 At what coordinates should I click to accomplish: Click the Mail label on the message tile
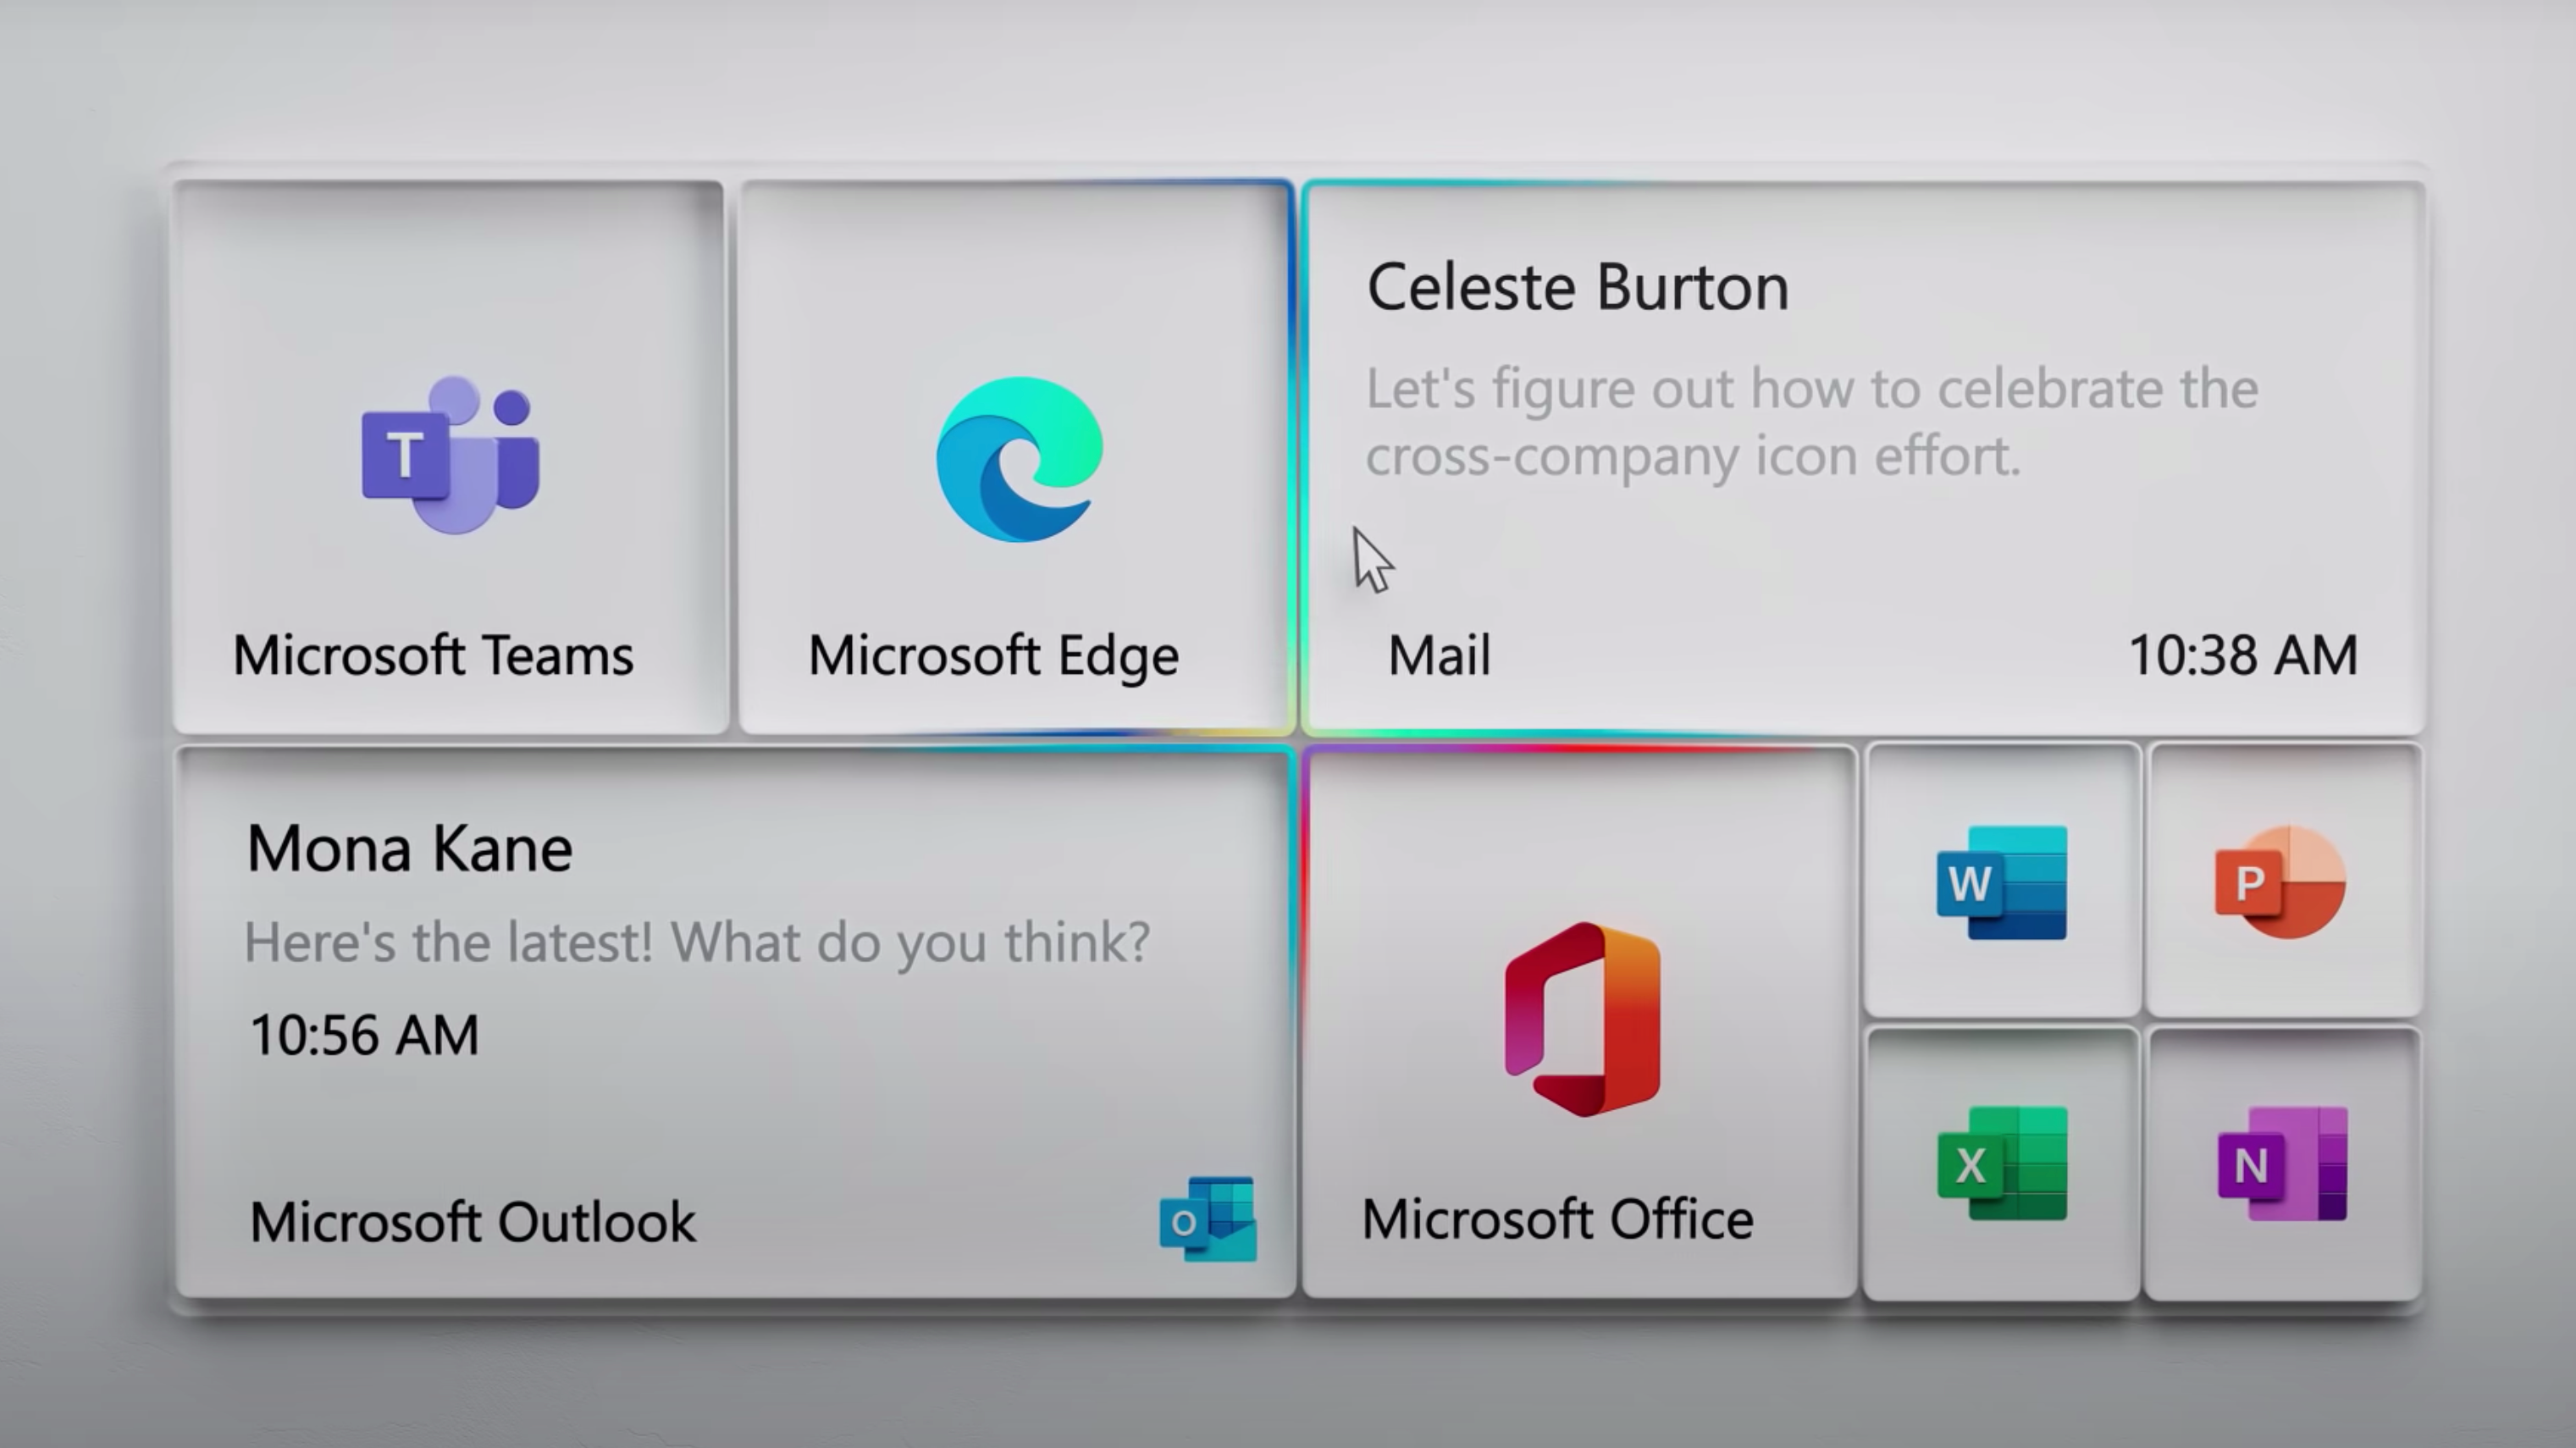(x=1438, y=655)
